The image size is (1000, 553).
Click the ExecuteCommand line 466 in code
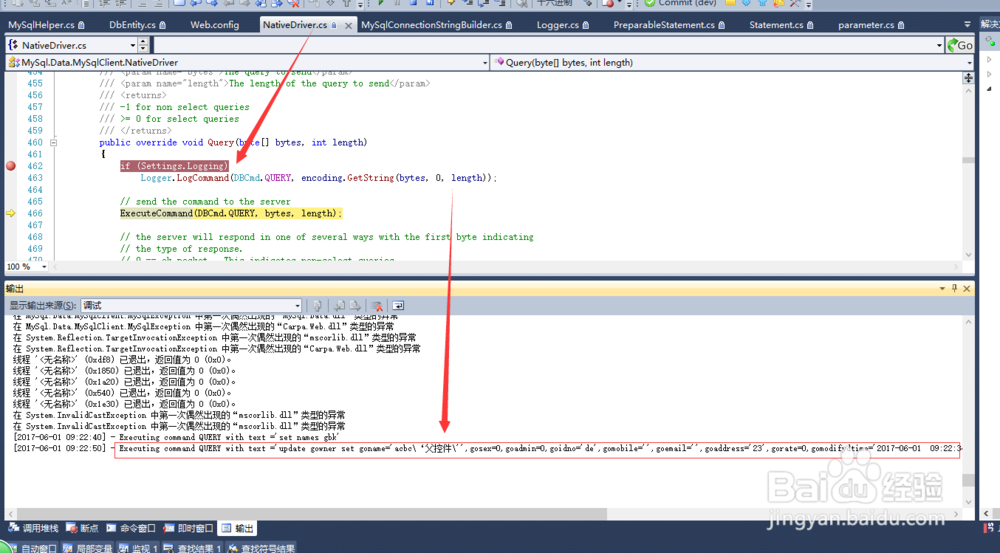pos(231,213)
